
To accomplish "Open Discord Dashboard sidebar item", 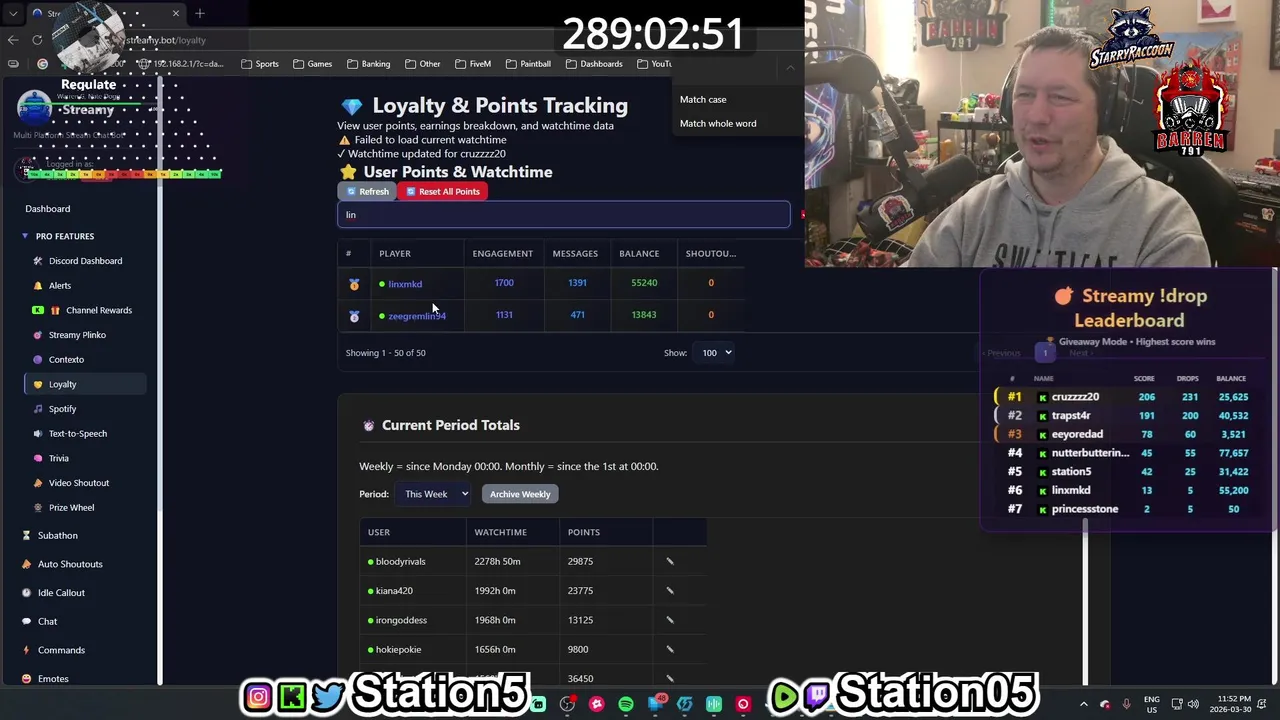I will click(85, 261).
